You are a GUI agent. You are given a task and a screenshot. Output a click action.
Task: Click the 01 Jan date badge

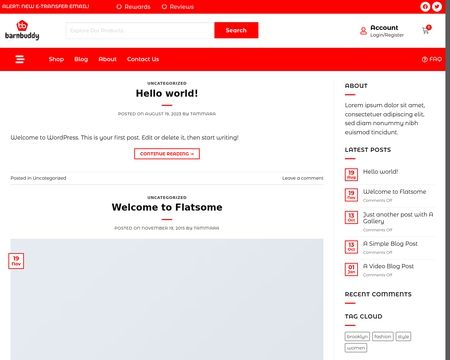coord(351,269)
